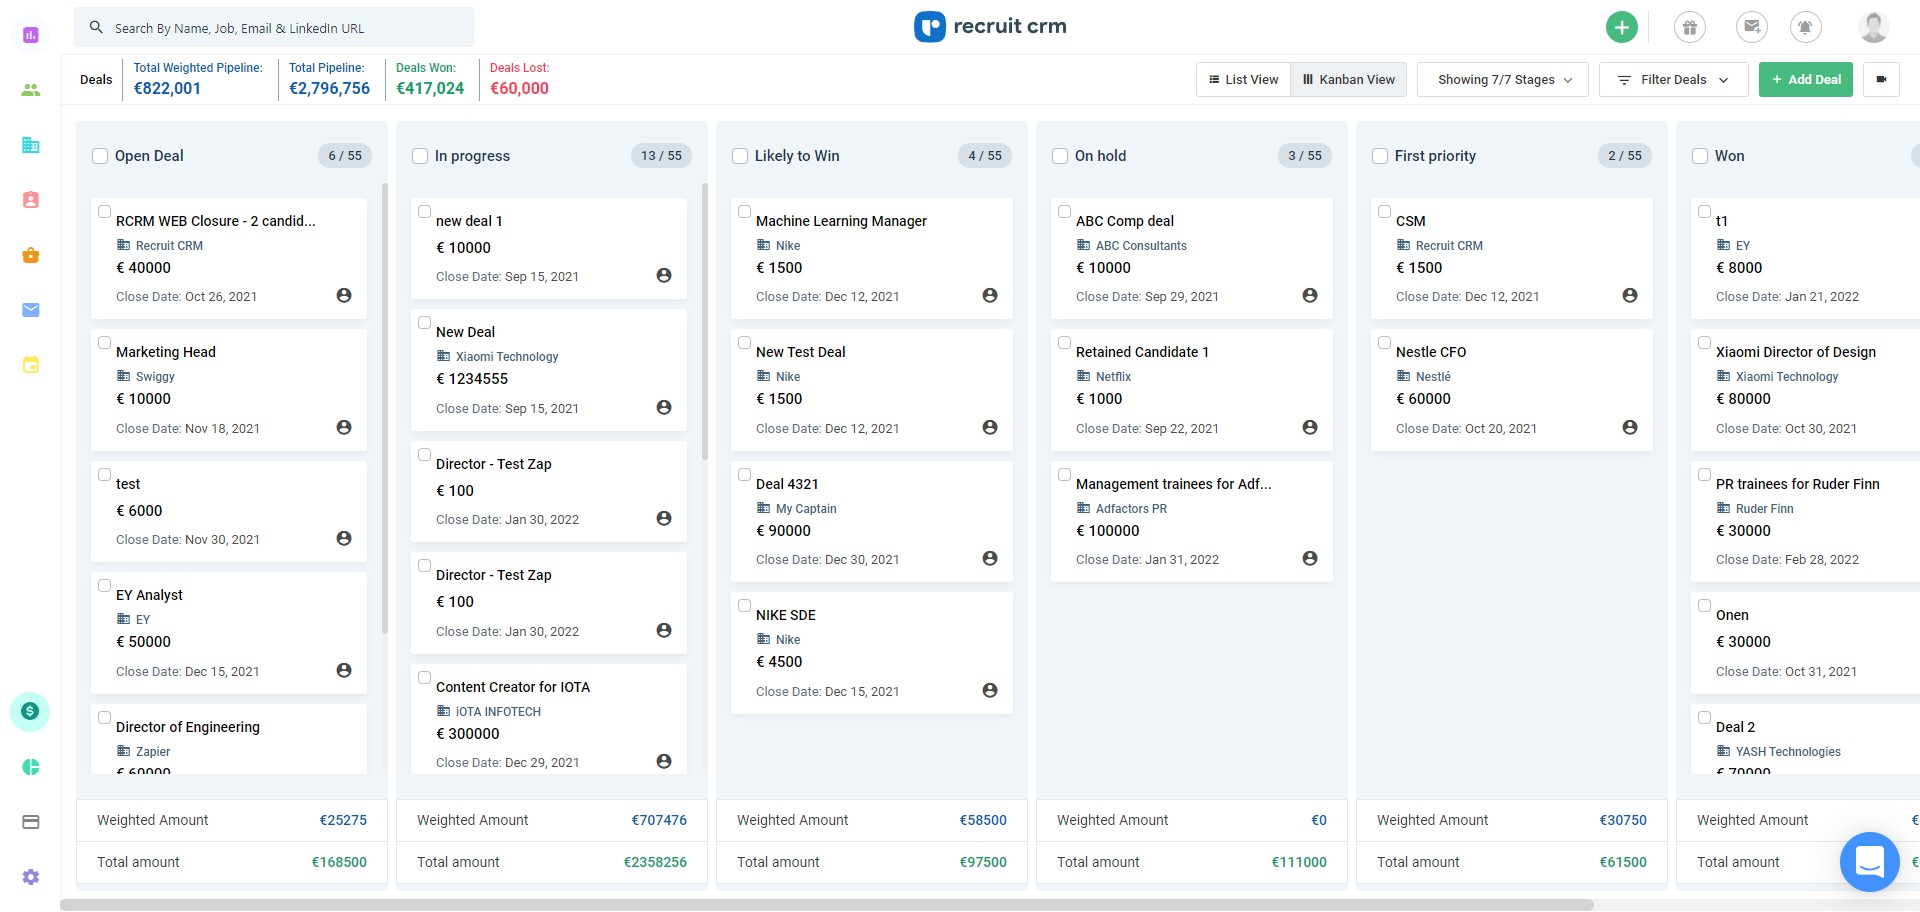This screenshot has width=1920, height=912.
Task: Open the Calendar icon in sidebar
Action: coord(31,365)
